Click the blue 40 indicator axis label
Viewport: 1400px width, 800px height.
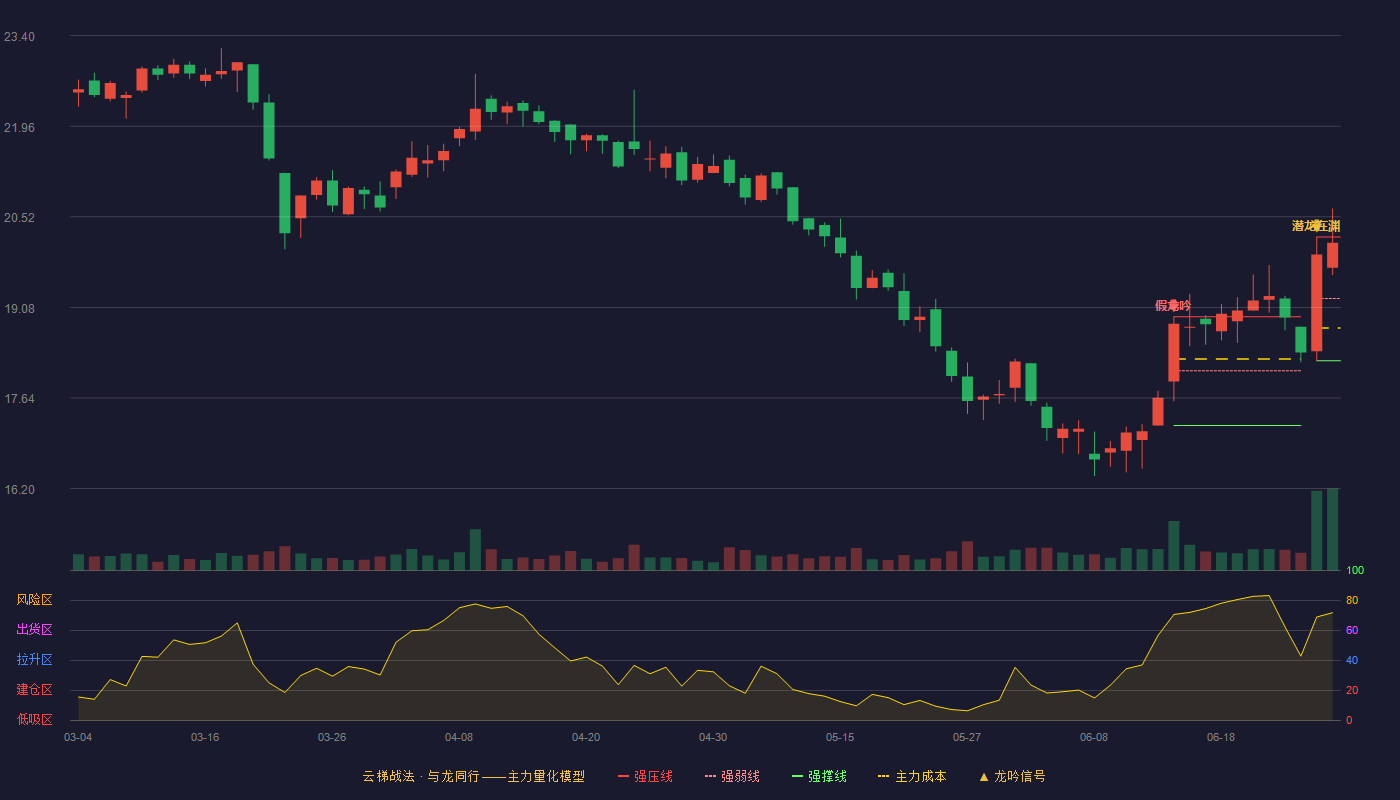click(1352, 660)
